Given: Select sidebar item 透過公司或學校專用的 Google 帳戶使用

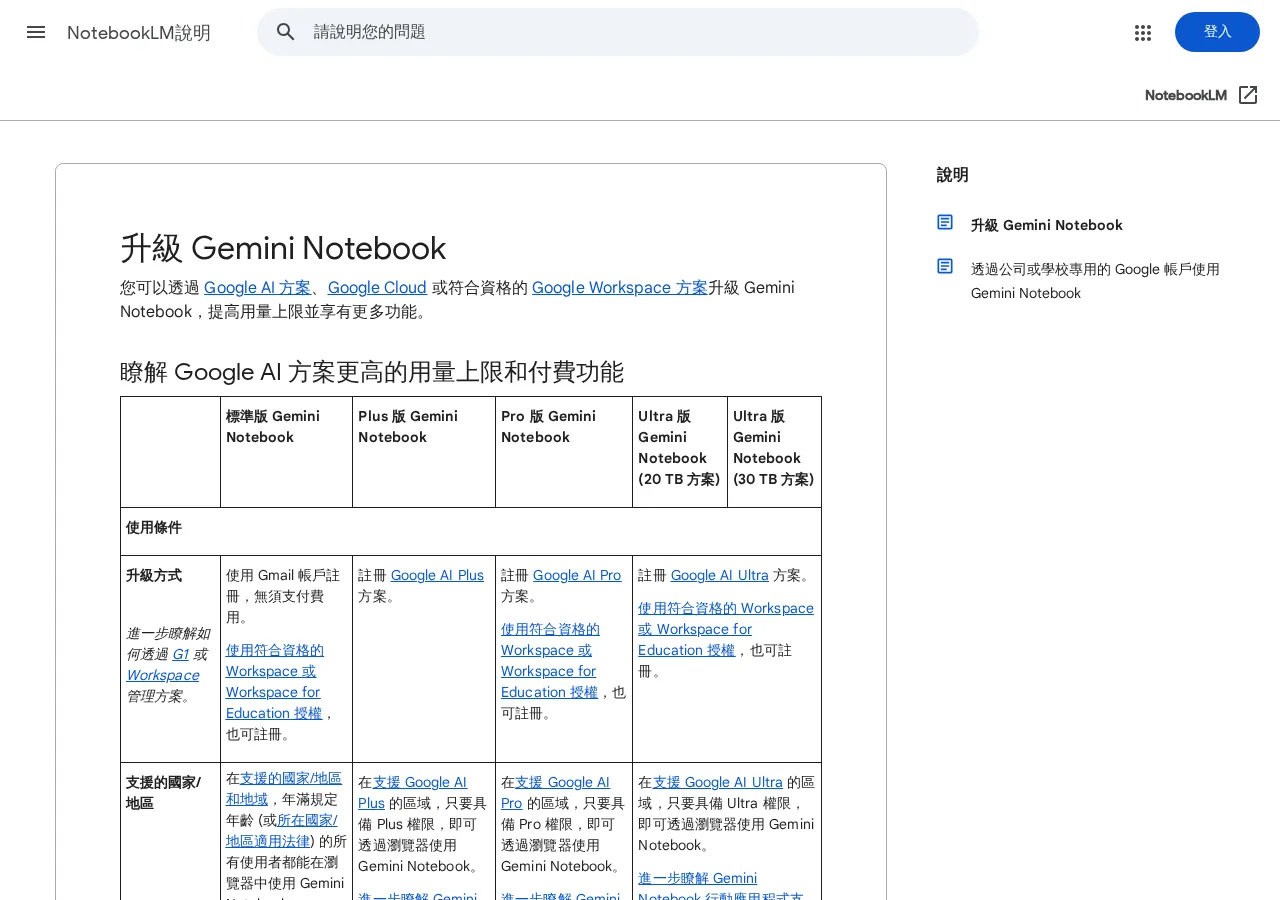Looking at the screenshot, I should click(1095, 281).
